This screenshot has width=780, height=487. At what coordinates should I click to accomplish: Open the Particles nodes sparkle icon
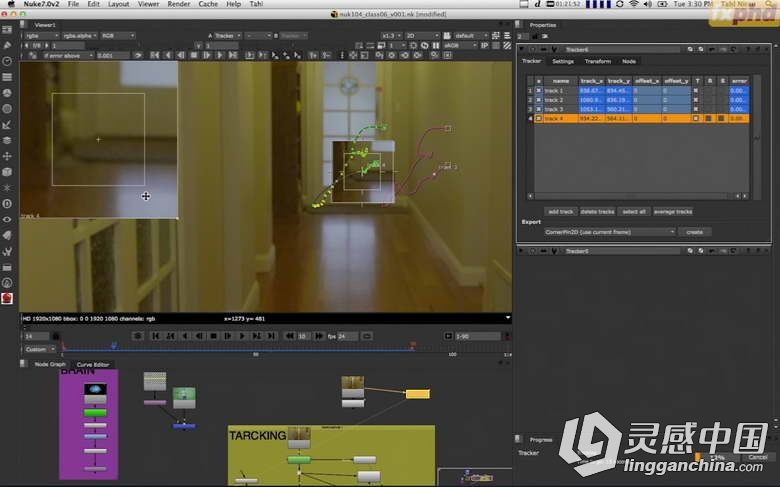pos(7,188)
